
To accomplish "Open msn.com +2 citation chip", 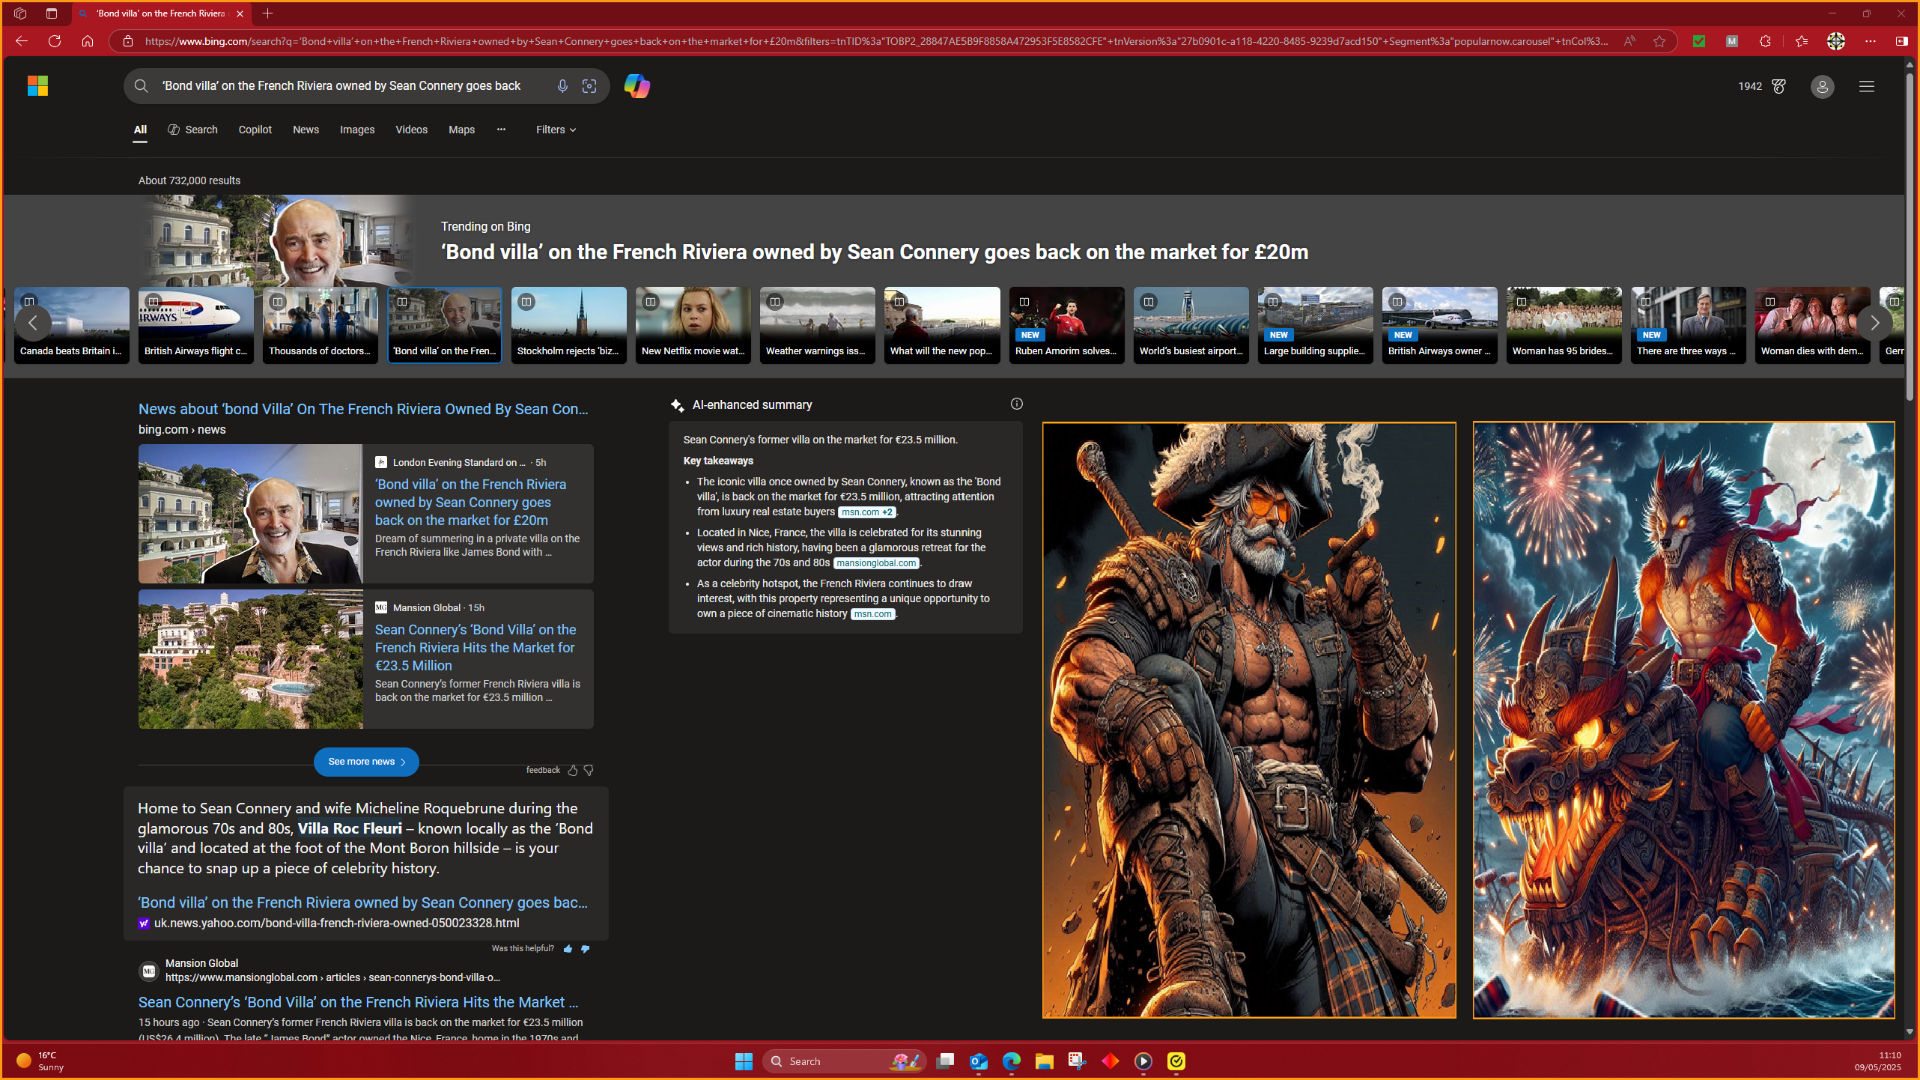I will pos(867,512).
